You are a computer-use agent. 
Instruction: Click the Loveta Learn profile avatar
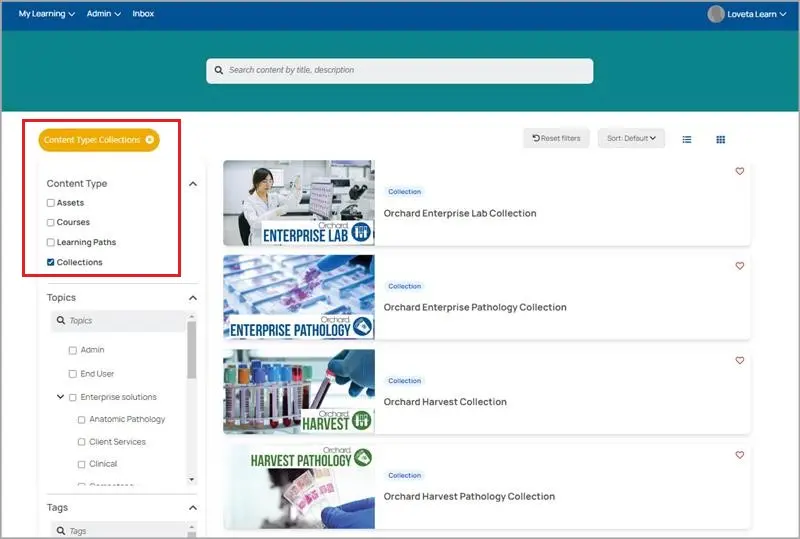pyautogui.click(x=716, y=14)
